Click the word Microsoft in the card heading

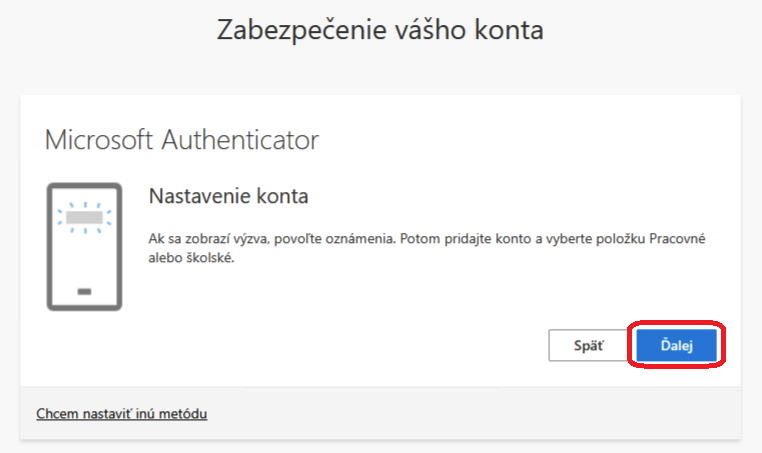[x=99, y=140]
